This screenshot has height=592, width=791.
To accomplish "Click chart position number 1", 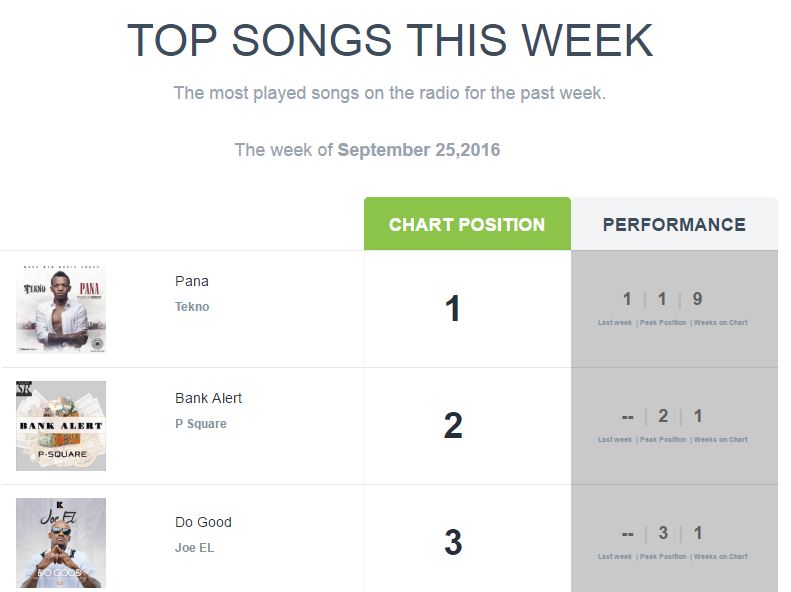I will coord(453,309).
